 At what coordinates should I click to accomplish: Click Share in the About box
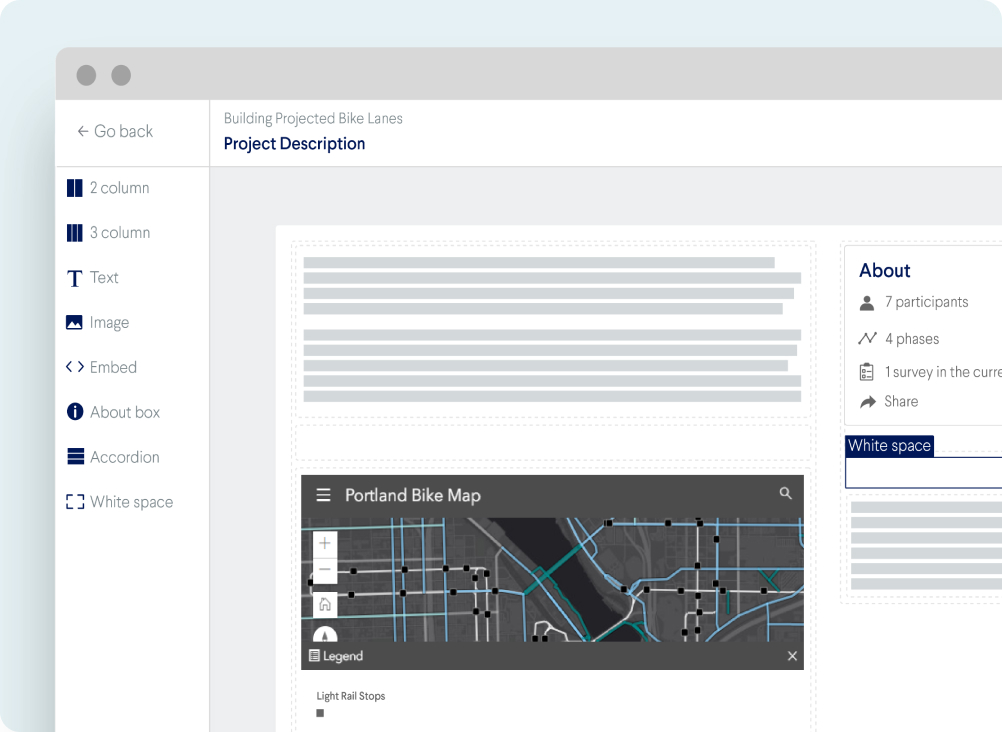900,401
